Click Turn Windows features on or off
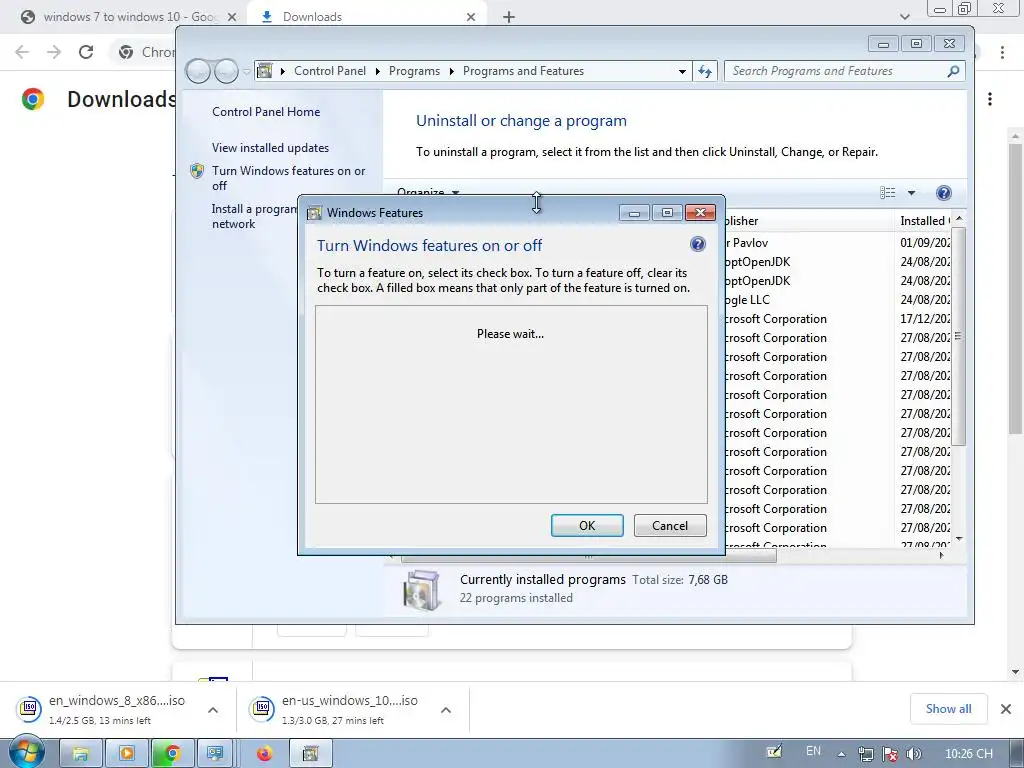 288,178
